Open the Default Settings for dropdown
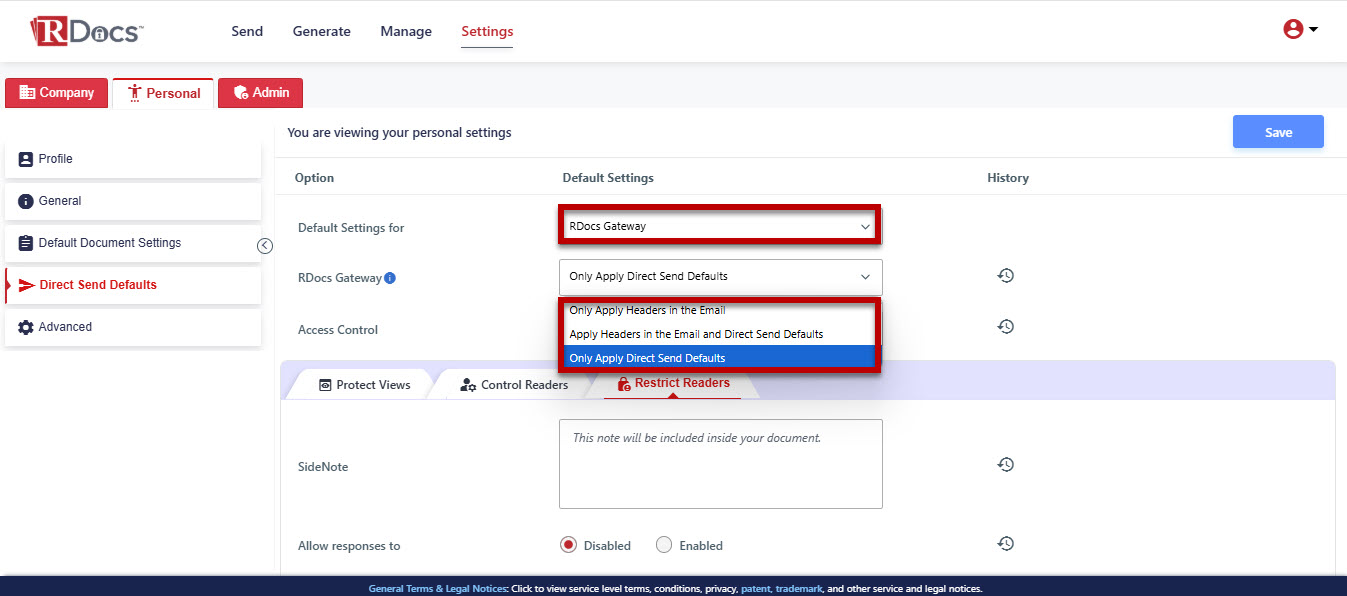 pyautogui.click(x=719, y=226)
